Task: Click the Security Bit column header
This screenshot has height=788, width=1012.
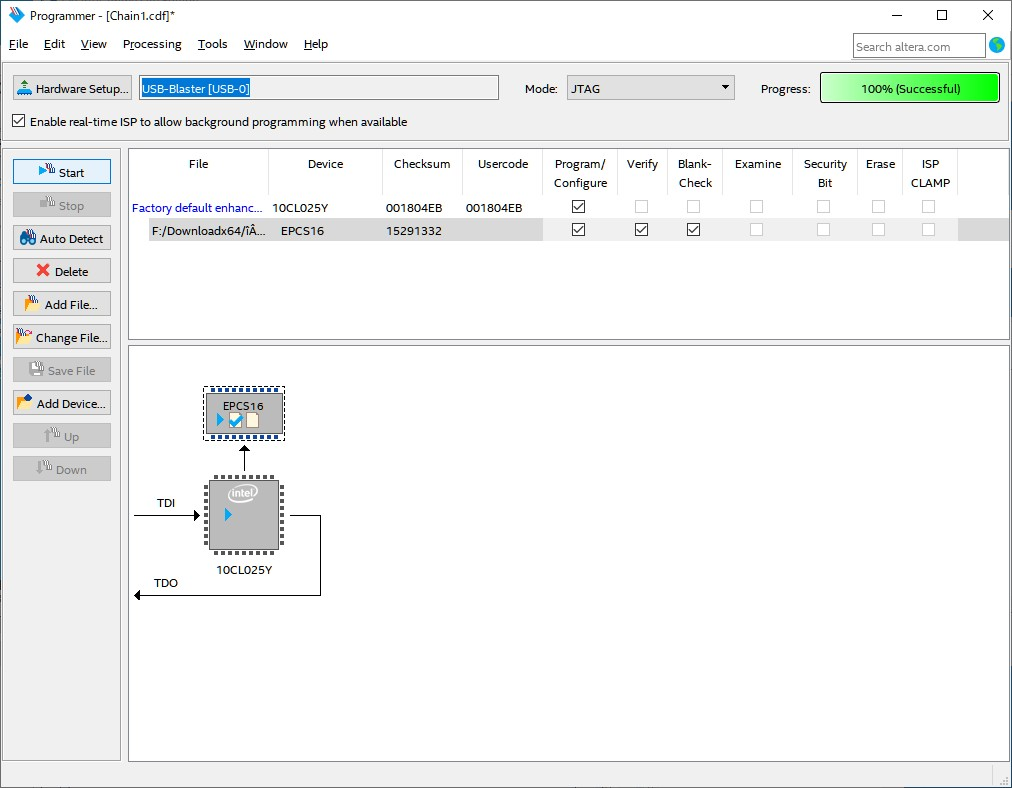Action: pos(825,173)
